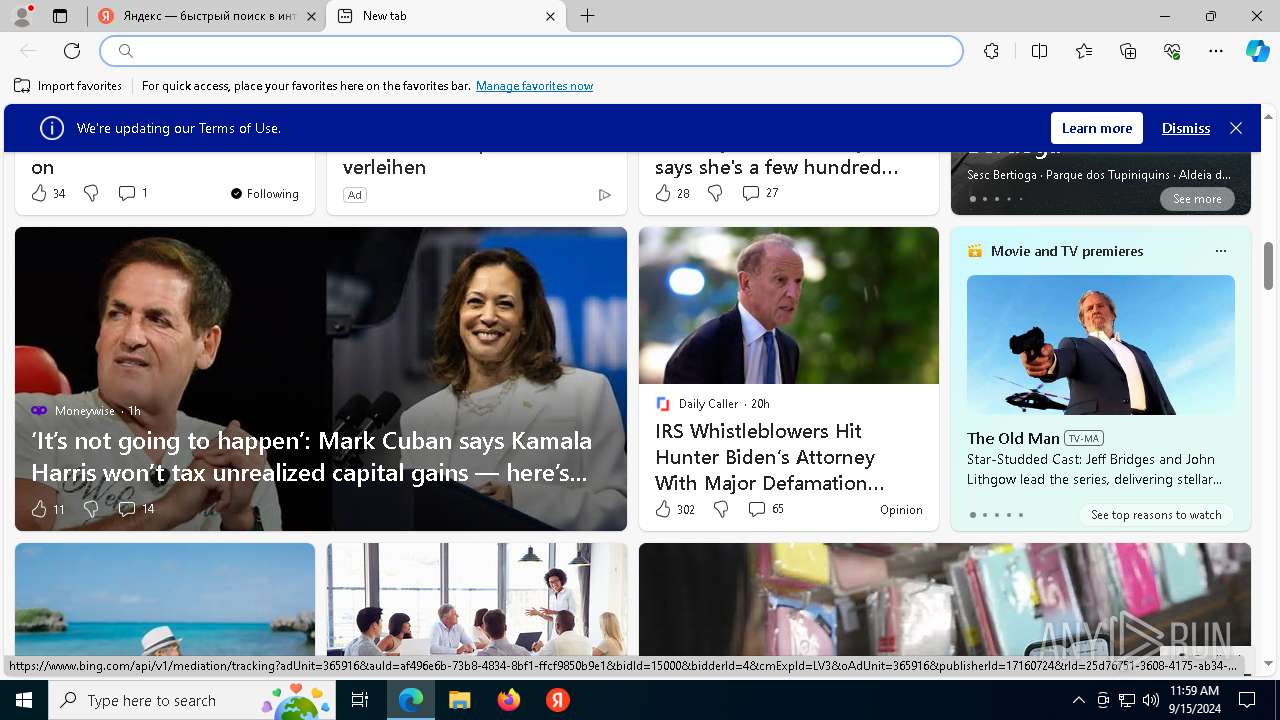The image size is (1280, 720).
Task: Open File Explorer from the taskbar
Action: 459,700
